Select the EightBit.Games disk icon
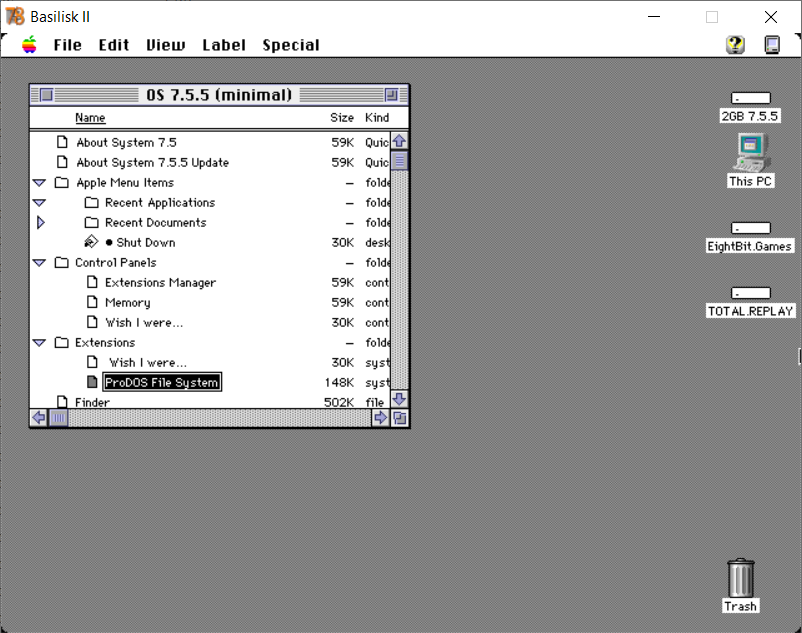The width and height of the screenshot is (802, 633). 750,228
